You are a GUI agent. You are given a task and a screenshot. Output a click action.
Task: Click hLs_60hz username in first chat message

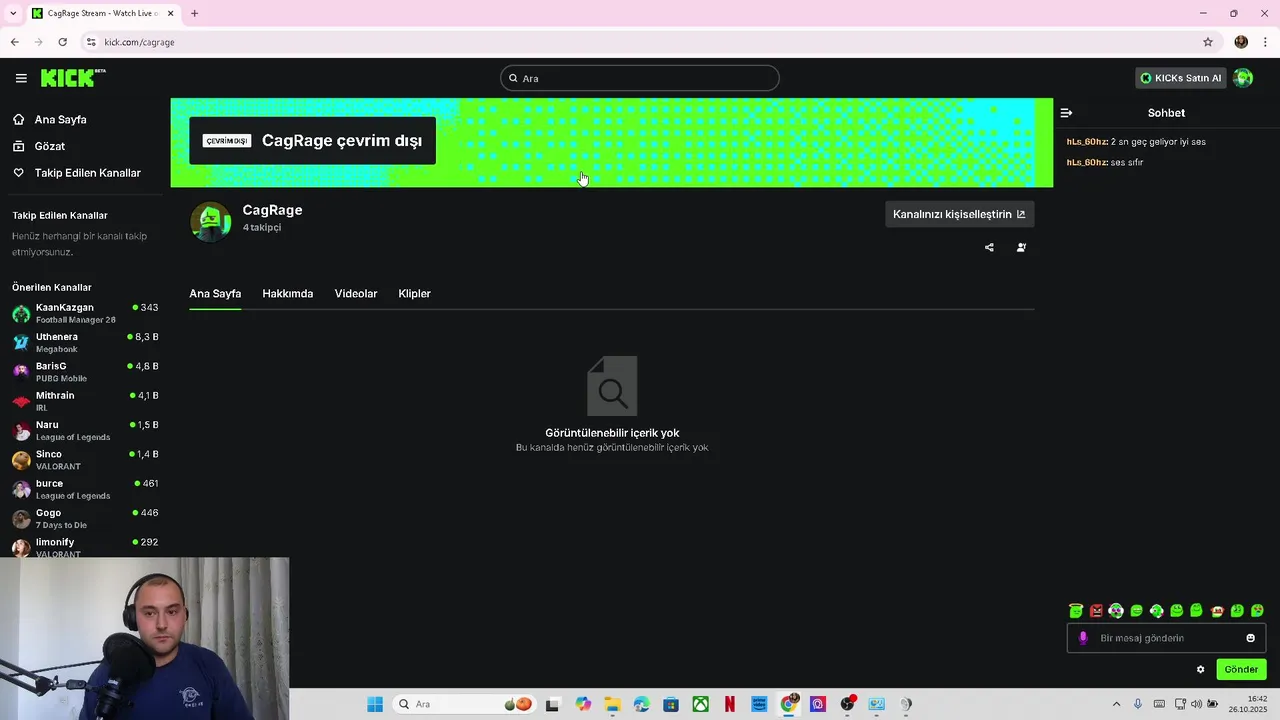[1087, 142]
